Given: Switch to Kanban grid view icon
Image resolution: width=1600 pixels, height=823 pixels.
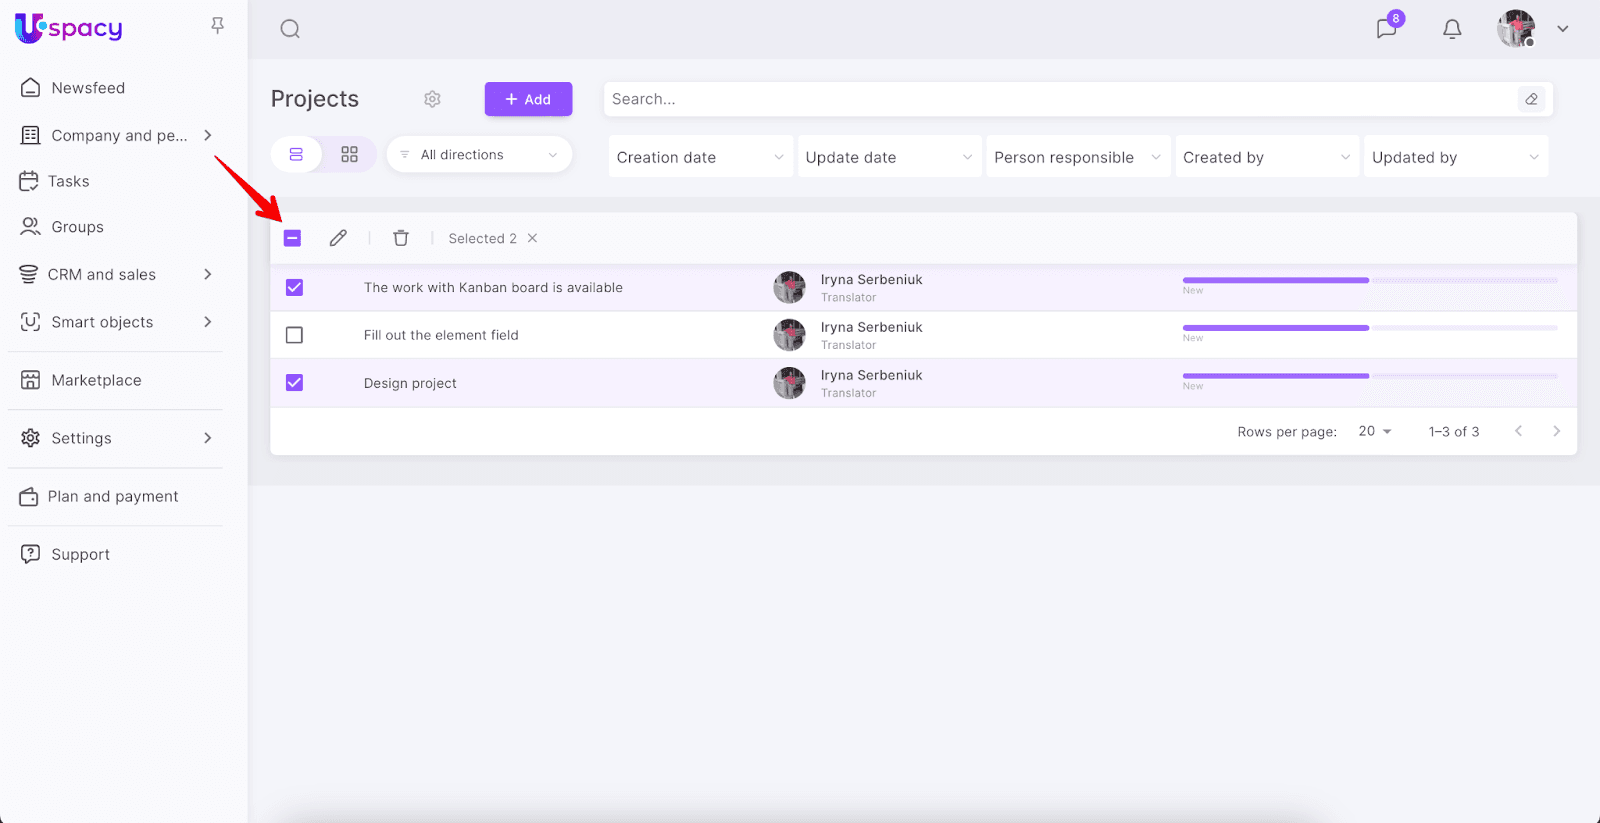Looking at the screenshot, I should 349,155.
